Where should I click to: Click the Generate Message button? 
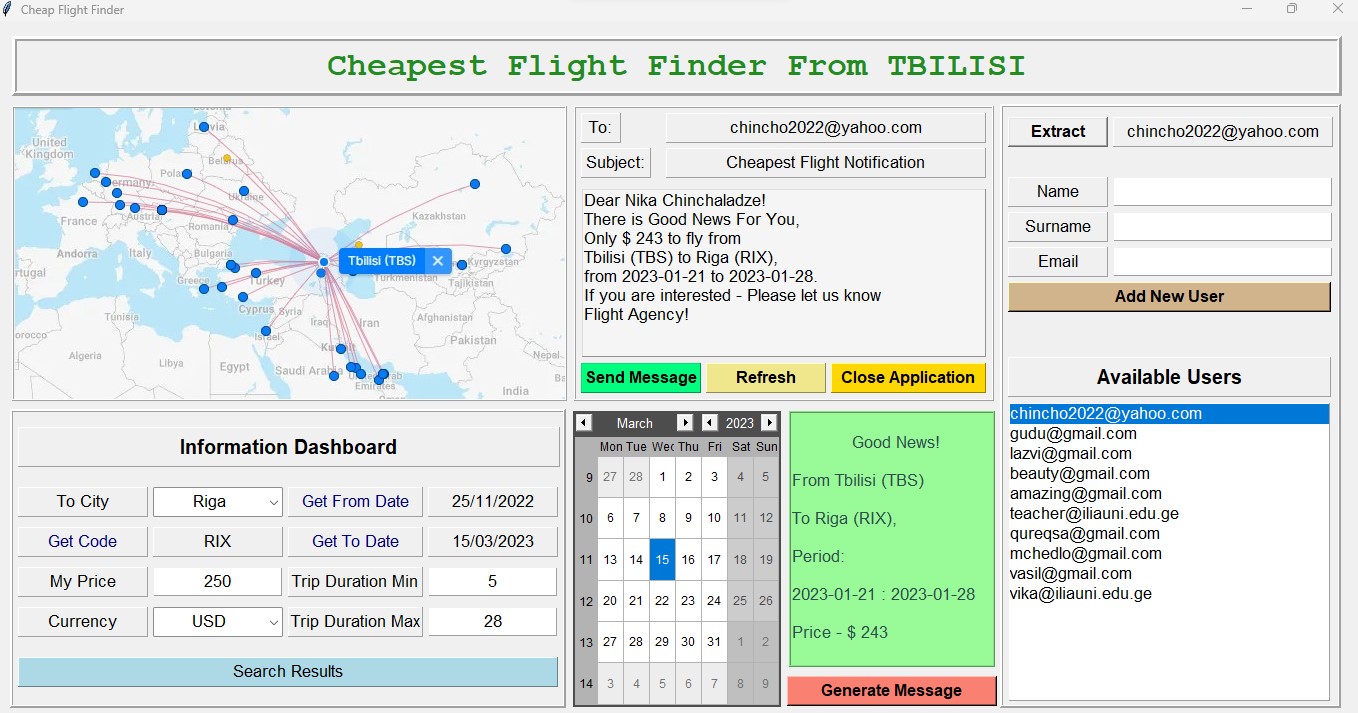coord(890,690)
